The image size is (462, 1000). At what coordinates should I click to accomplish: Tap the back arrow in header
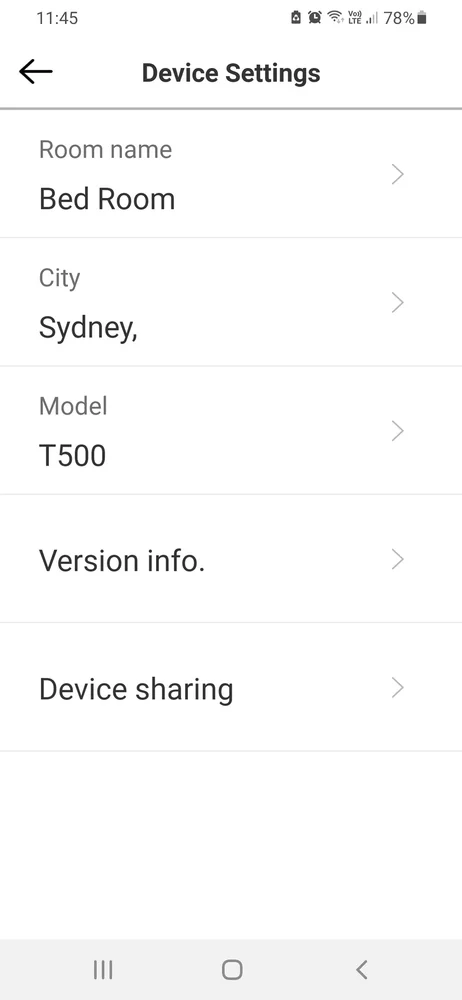36,71
